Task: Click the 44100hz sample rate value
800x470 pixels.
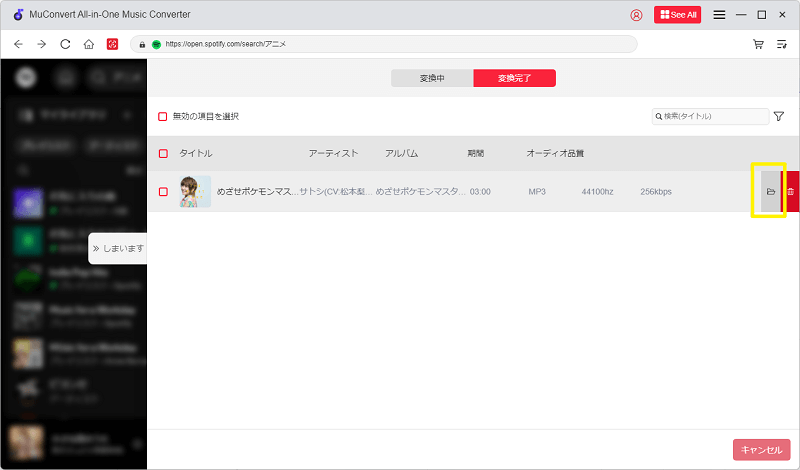Action: (x=597, y=192)
